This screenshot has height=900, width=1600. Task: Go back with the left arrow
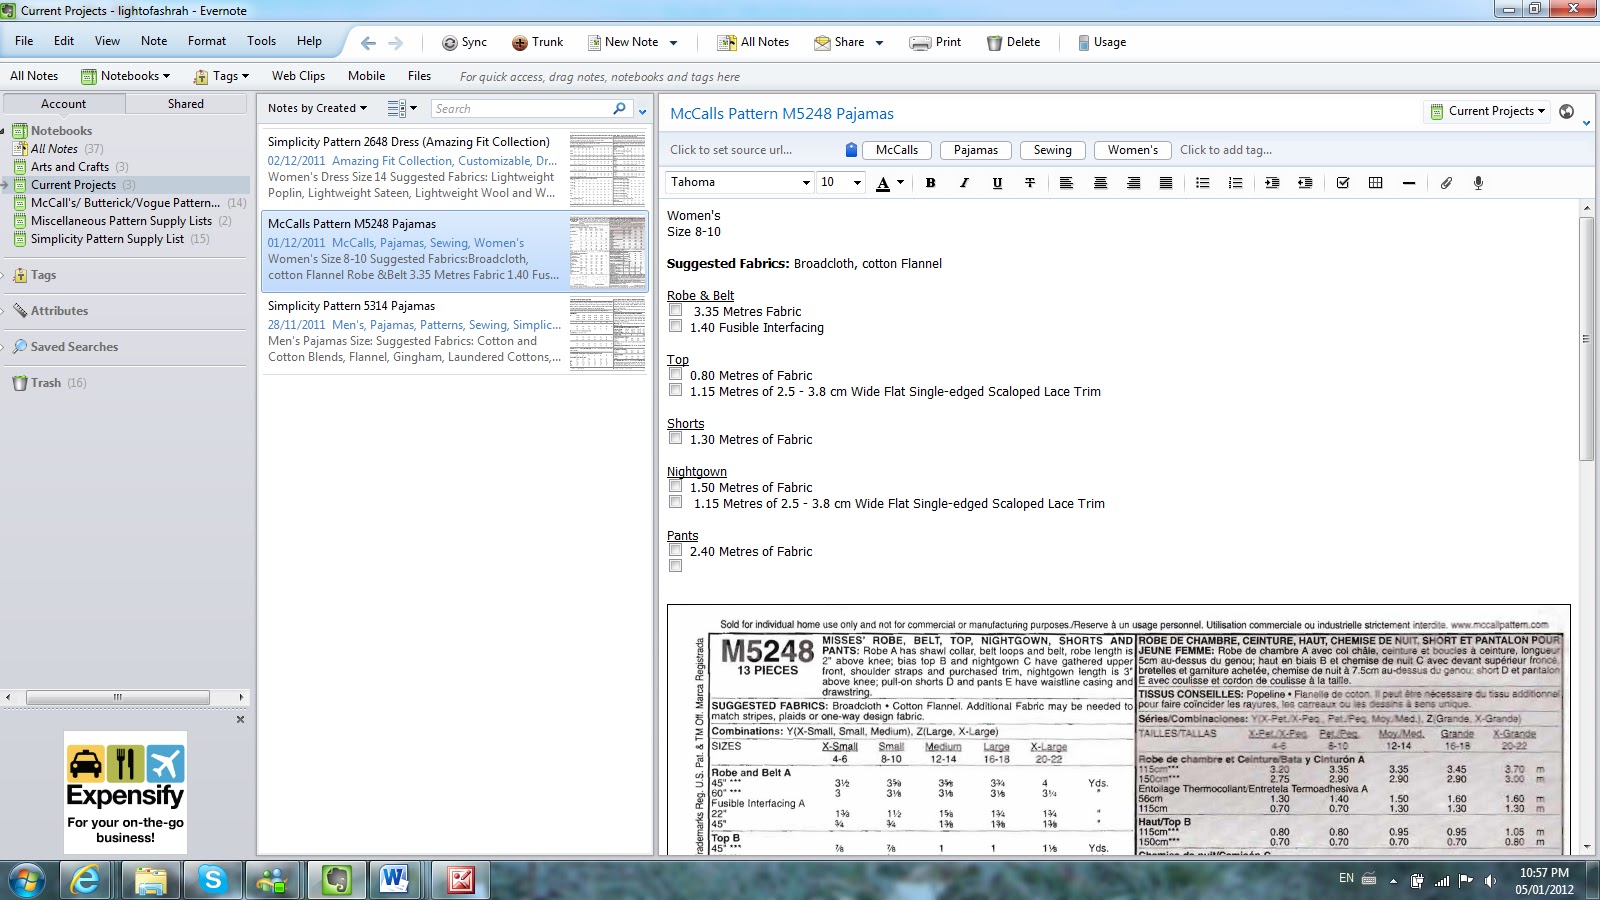368,43
